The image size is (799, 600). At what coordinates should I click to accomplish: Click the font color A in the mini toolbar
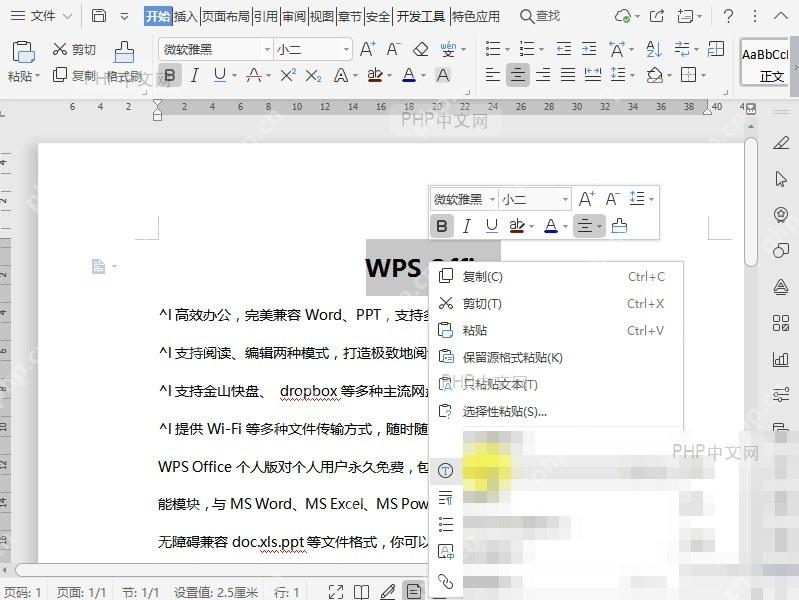coord(551,225)
